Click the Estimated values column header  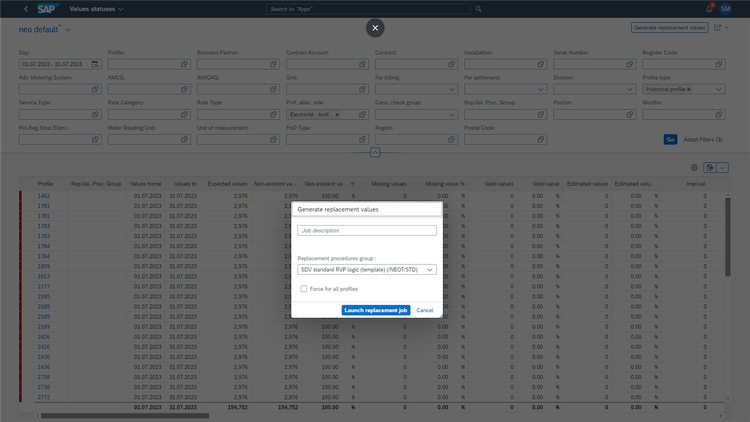587,184
